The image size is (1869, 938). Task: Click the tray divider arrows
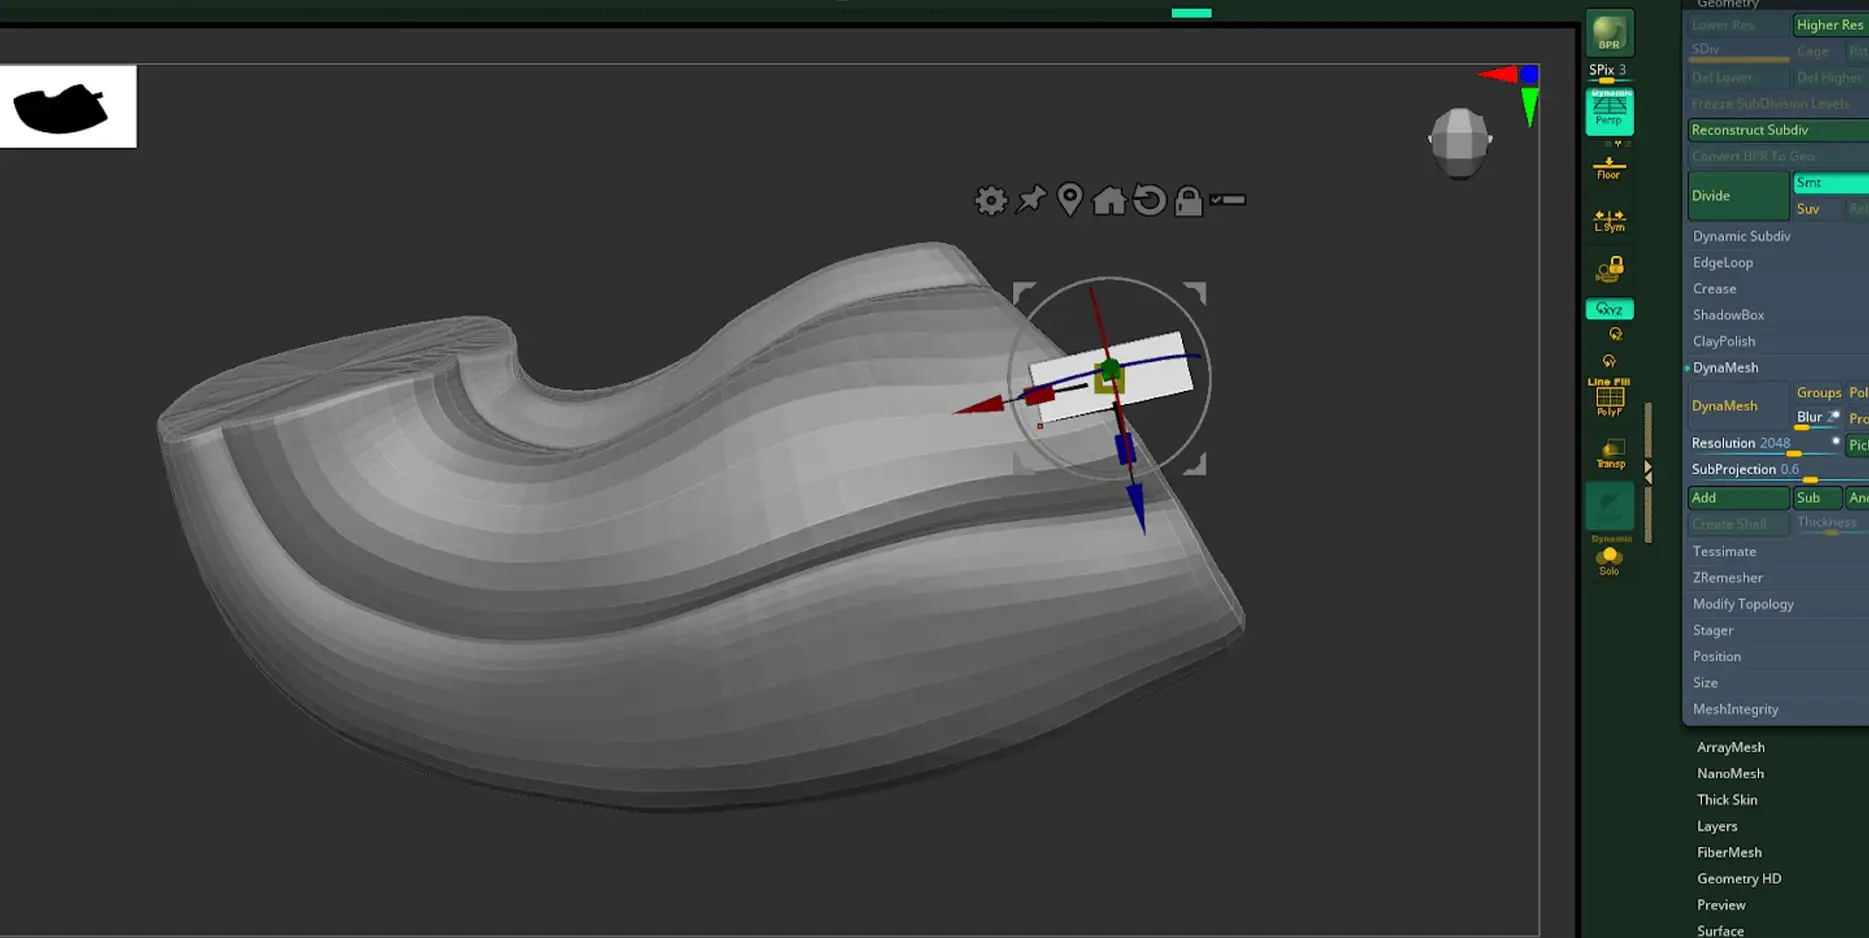tap(1648, 472)
